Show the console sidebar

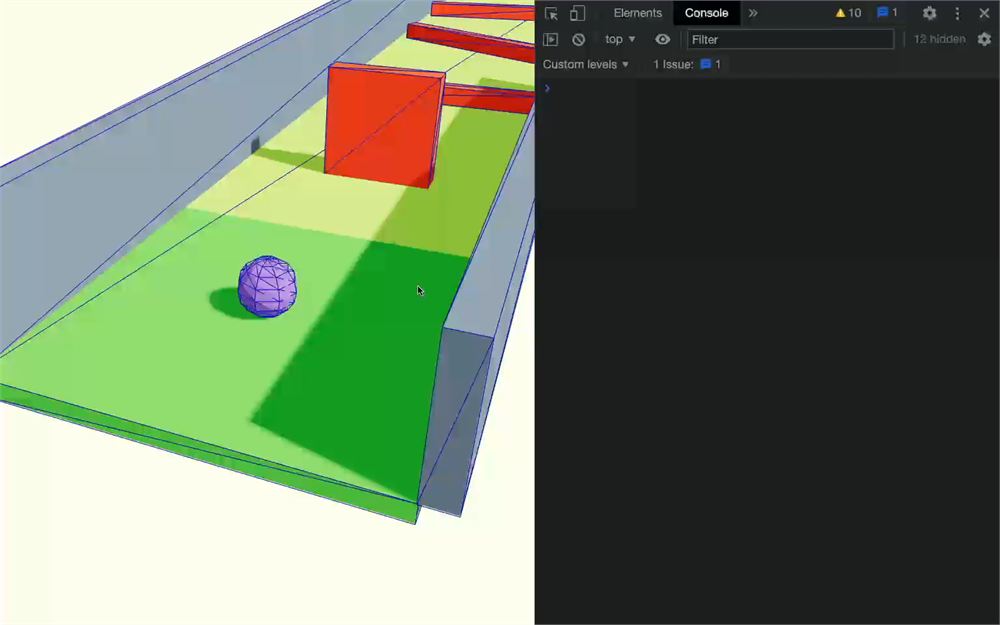550,40
